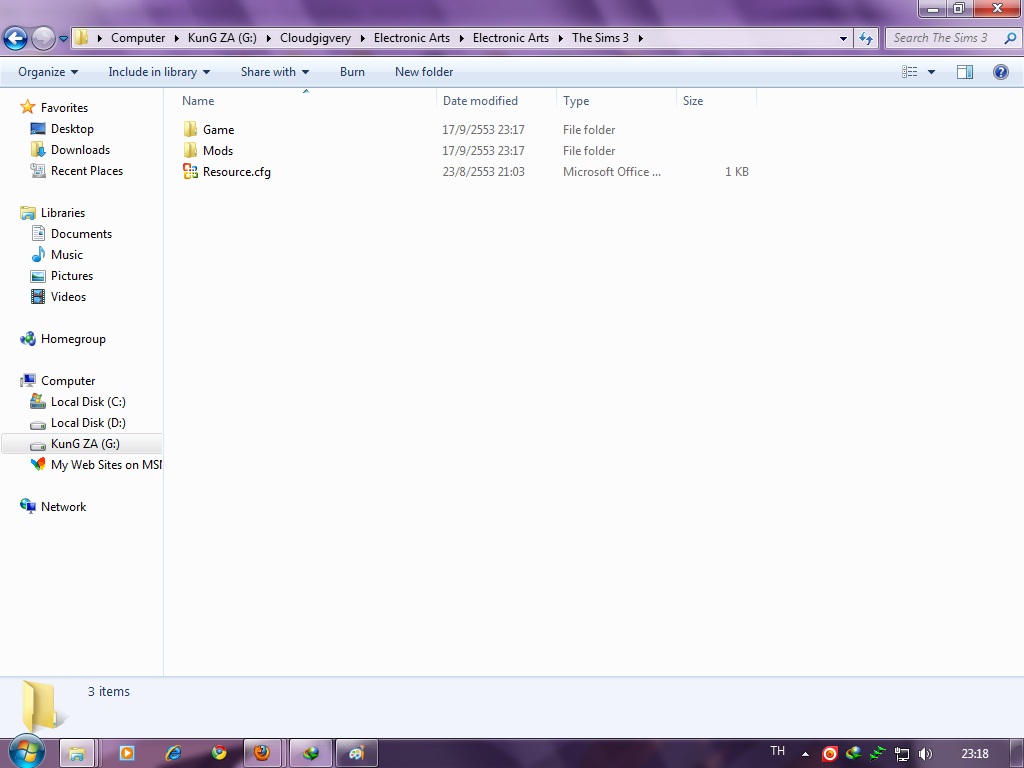Open Windows Start button

(x=26, y=752)
